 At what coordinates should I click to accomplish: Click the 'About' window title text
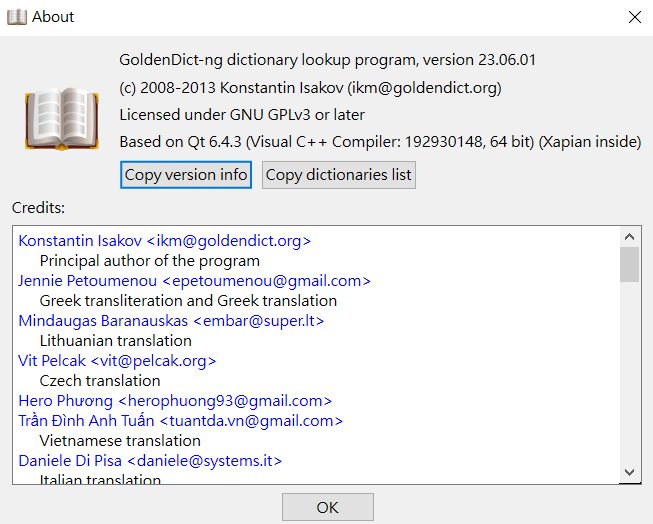53,17
